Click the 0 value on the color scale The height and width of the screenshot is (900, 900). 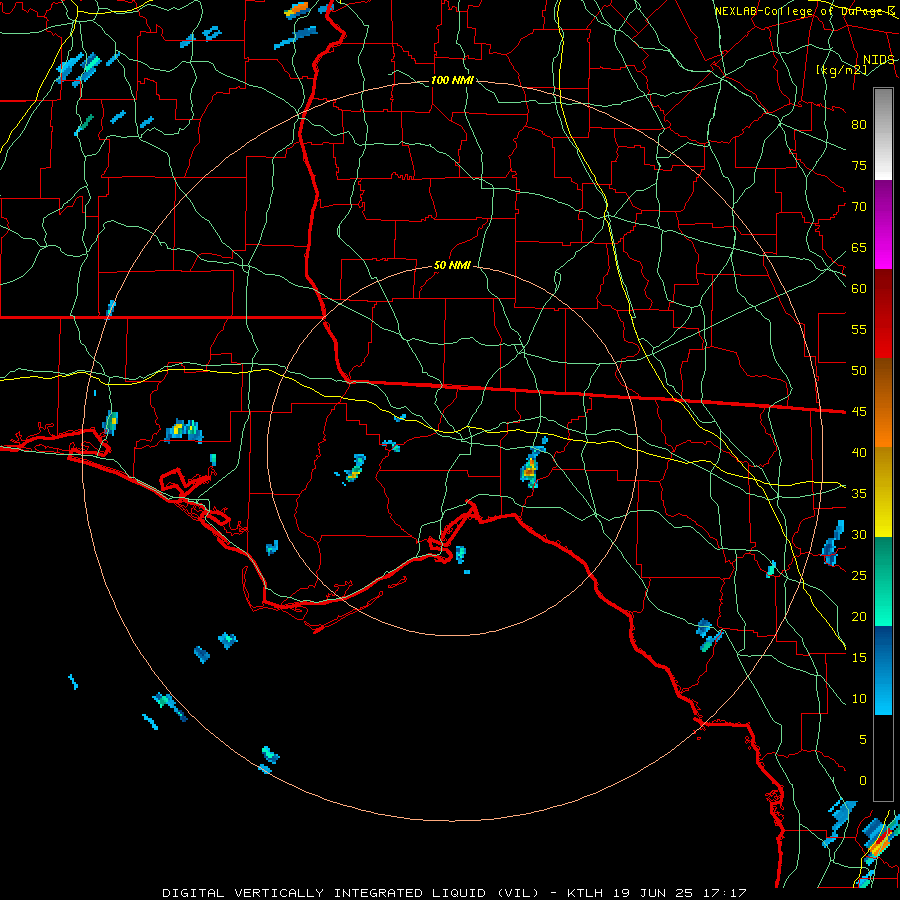point(863,781)
